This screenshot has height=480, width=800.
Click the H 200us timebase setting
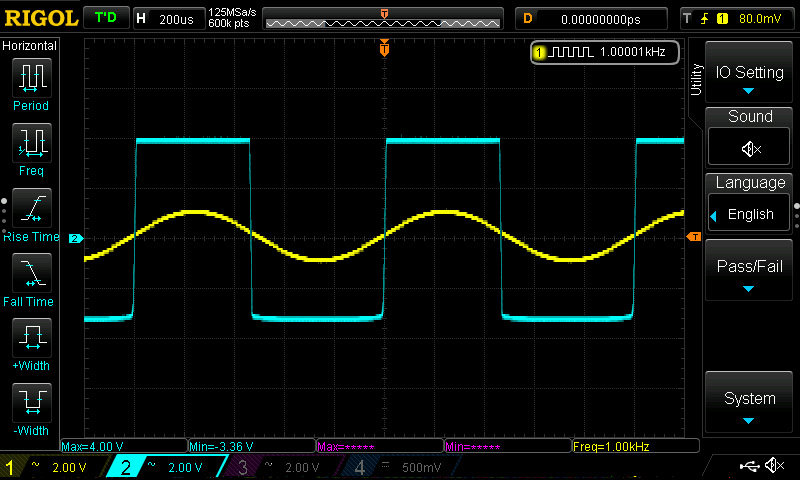point(167,19)
